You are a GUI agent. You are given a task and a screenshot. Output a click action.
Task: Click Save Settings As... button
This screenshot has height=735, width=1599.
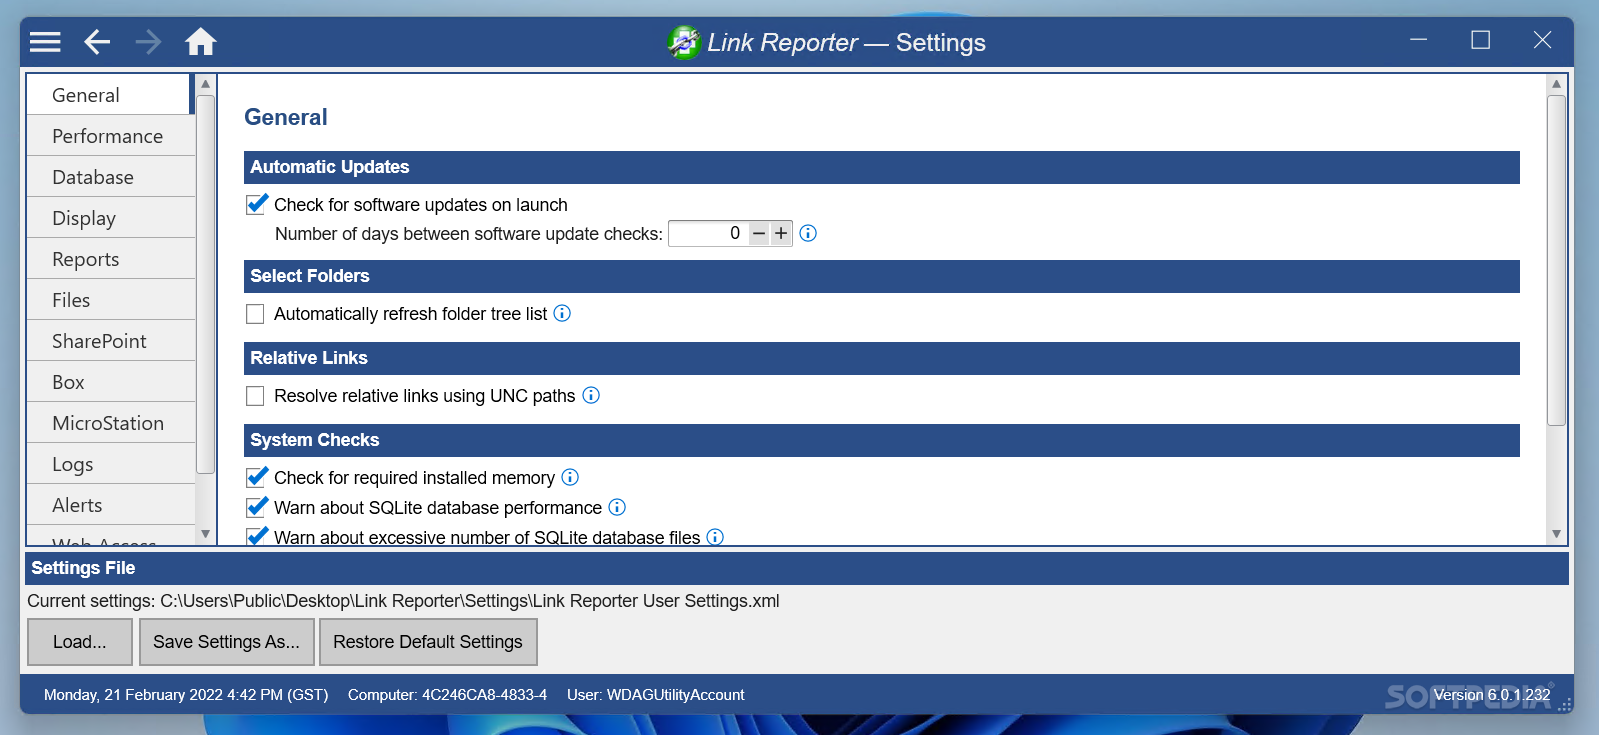pyautogui.click(x=227, y=642)
